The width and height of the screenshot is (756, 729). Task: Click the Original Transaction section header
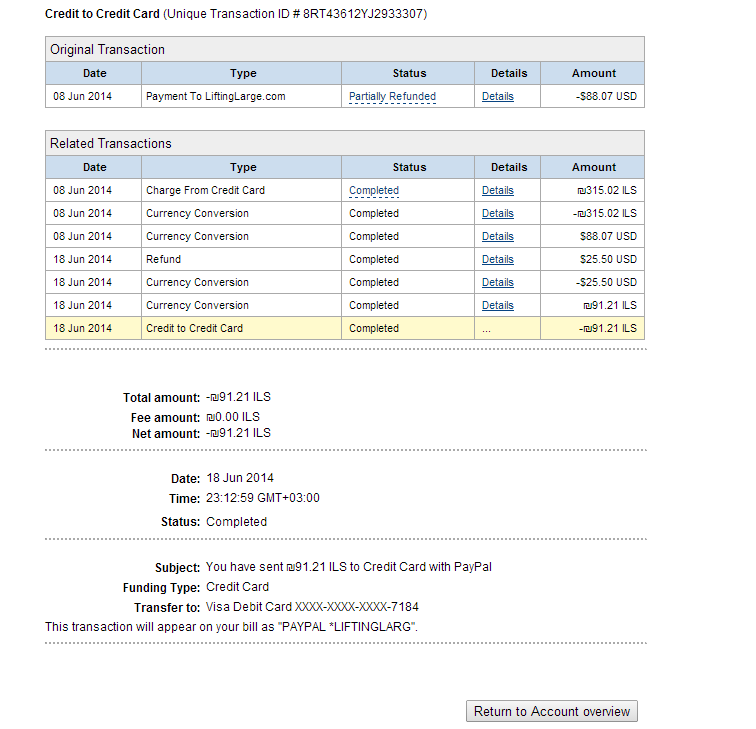[x=345, y=49]
